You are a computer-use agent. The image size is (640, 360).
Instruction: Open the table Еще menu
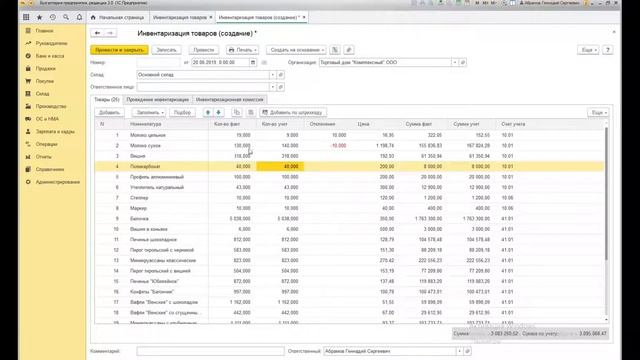tap(598, 112)
